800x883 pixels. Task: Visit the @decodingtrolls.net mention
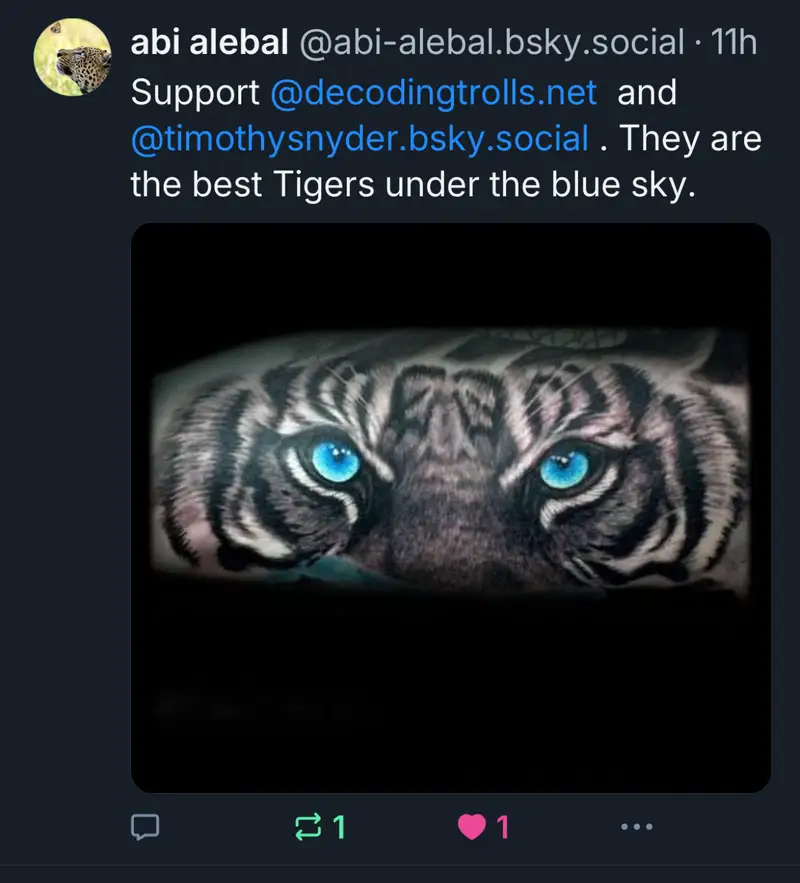pyautogui.click(x=434, y=93)
